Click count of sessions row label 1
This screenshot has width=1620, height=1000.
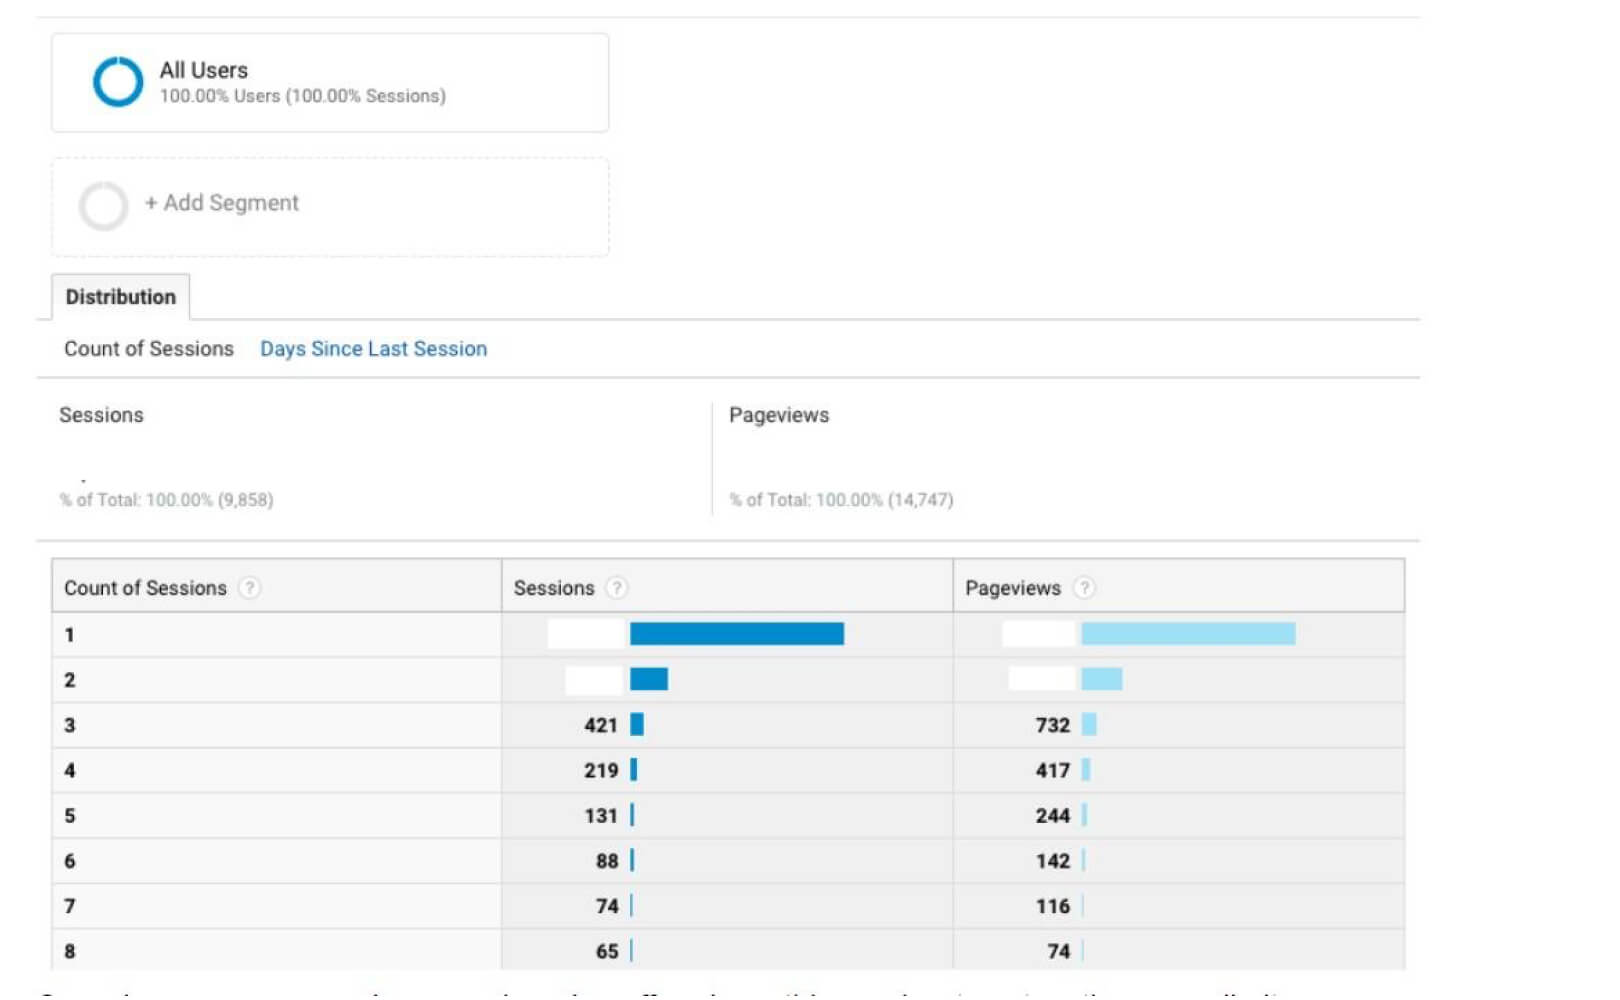(69, 635)
